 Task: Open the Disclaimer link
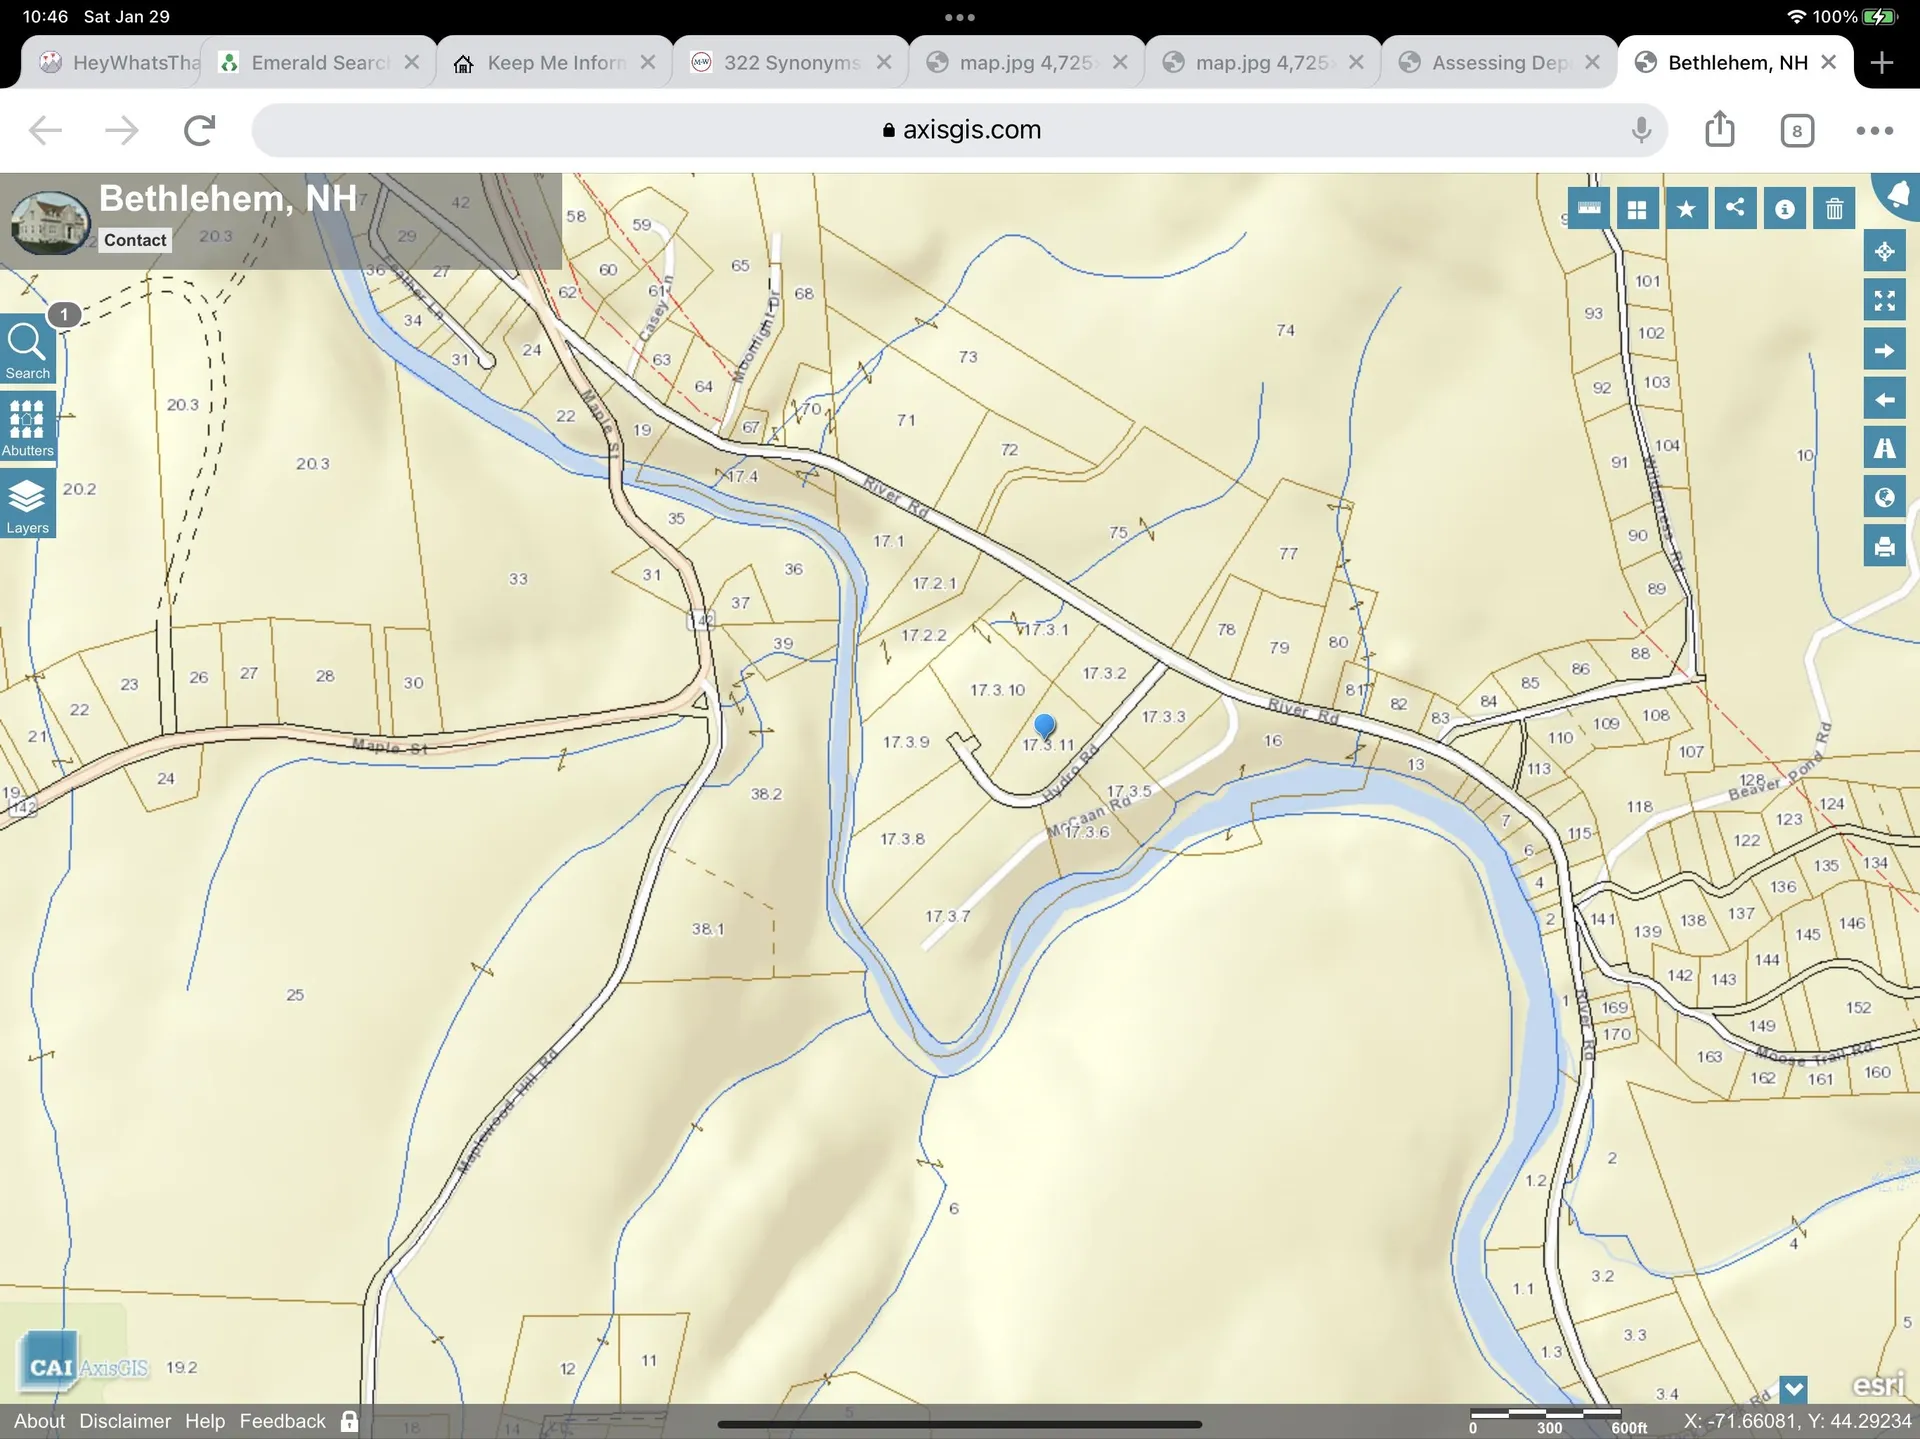(x=125, y=1421)
